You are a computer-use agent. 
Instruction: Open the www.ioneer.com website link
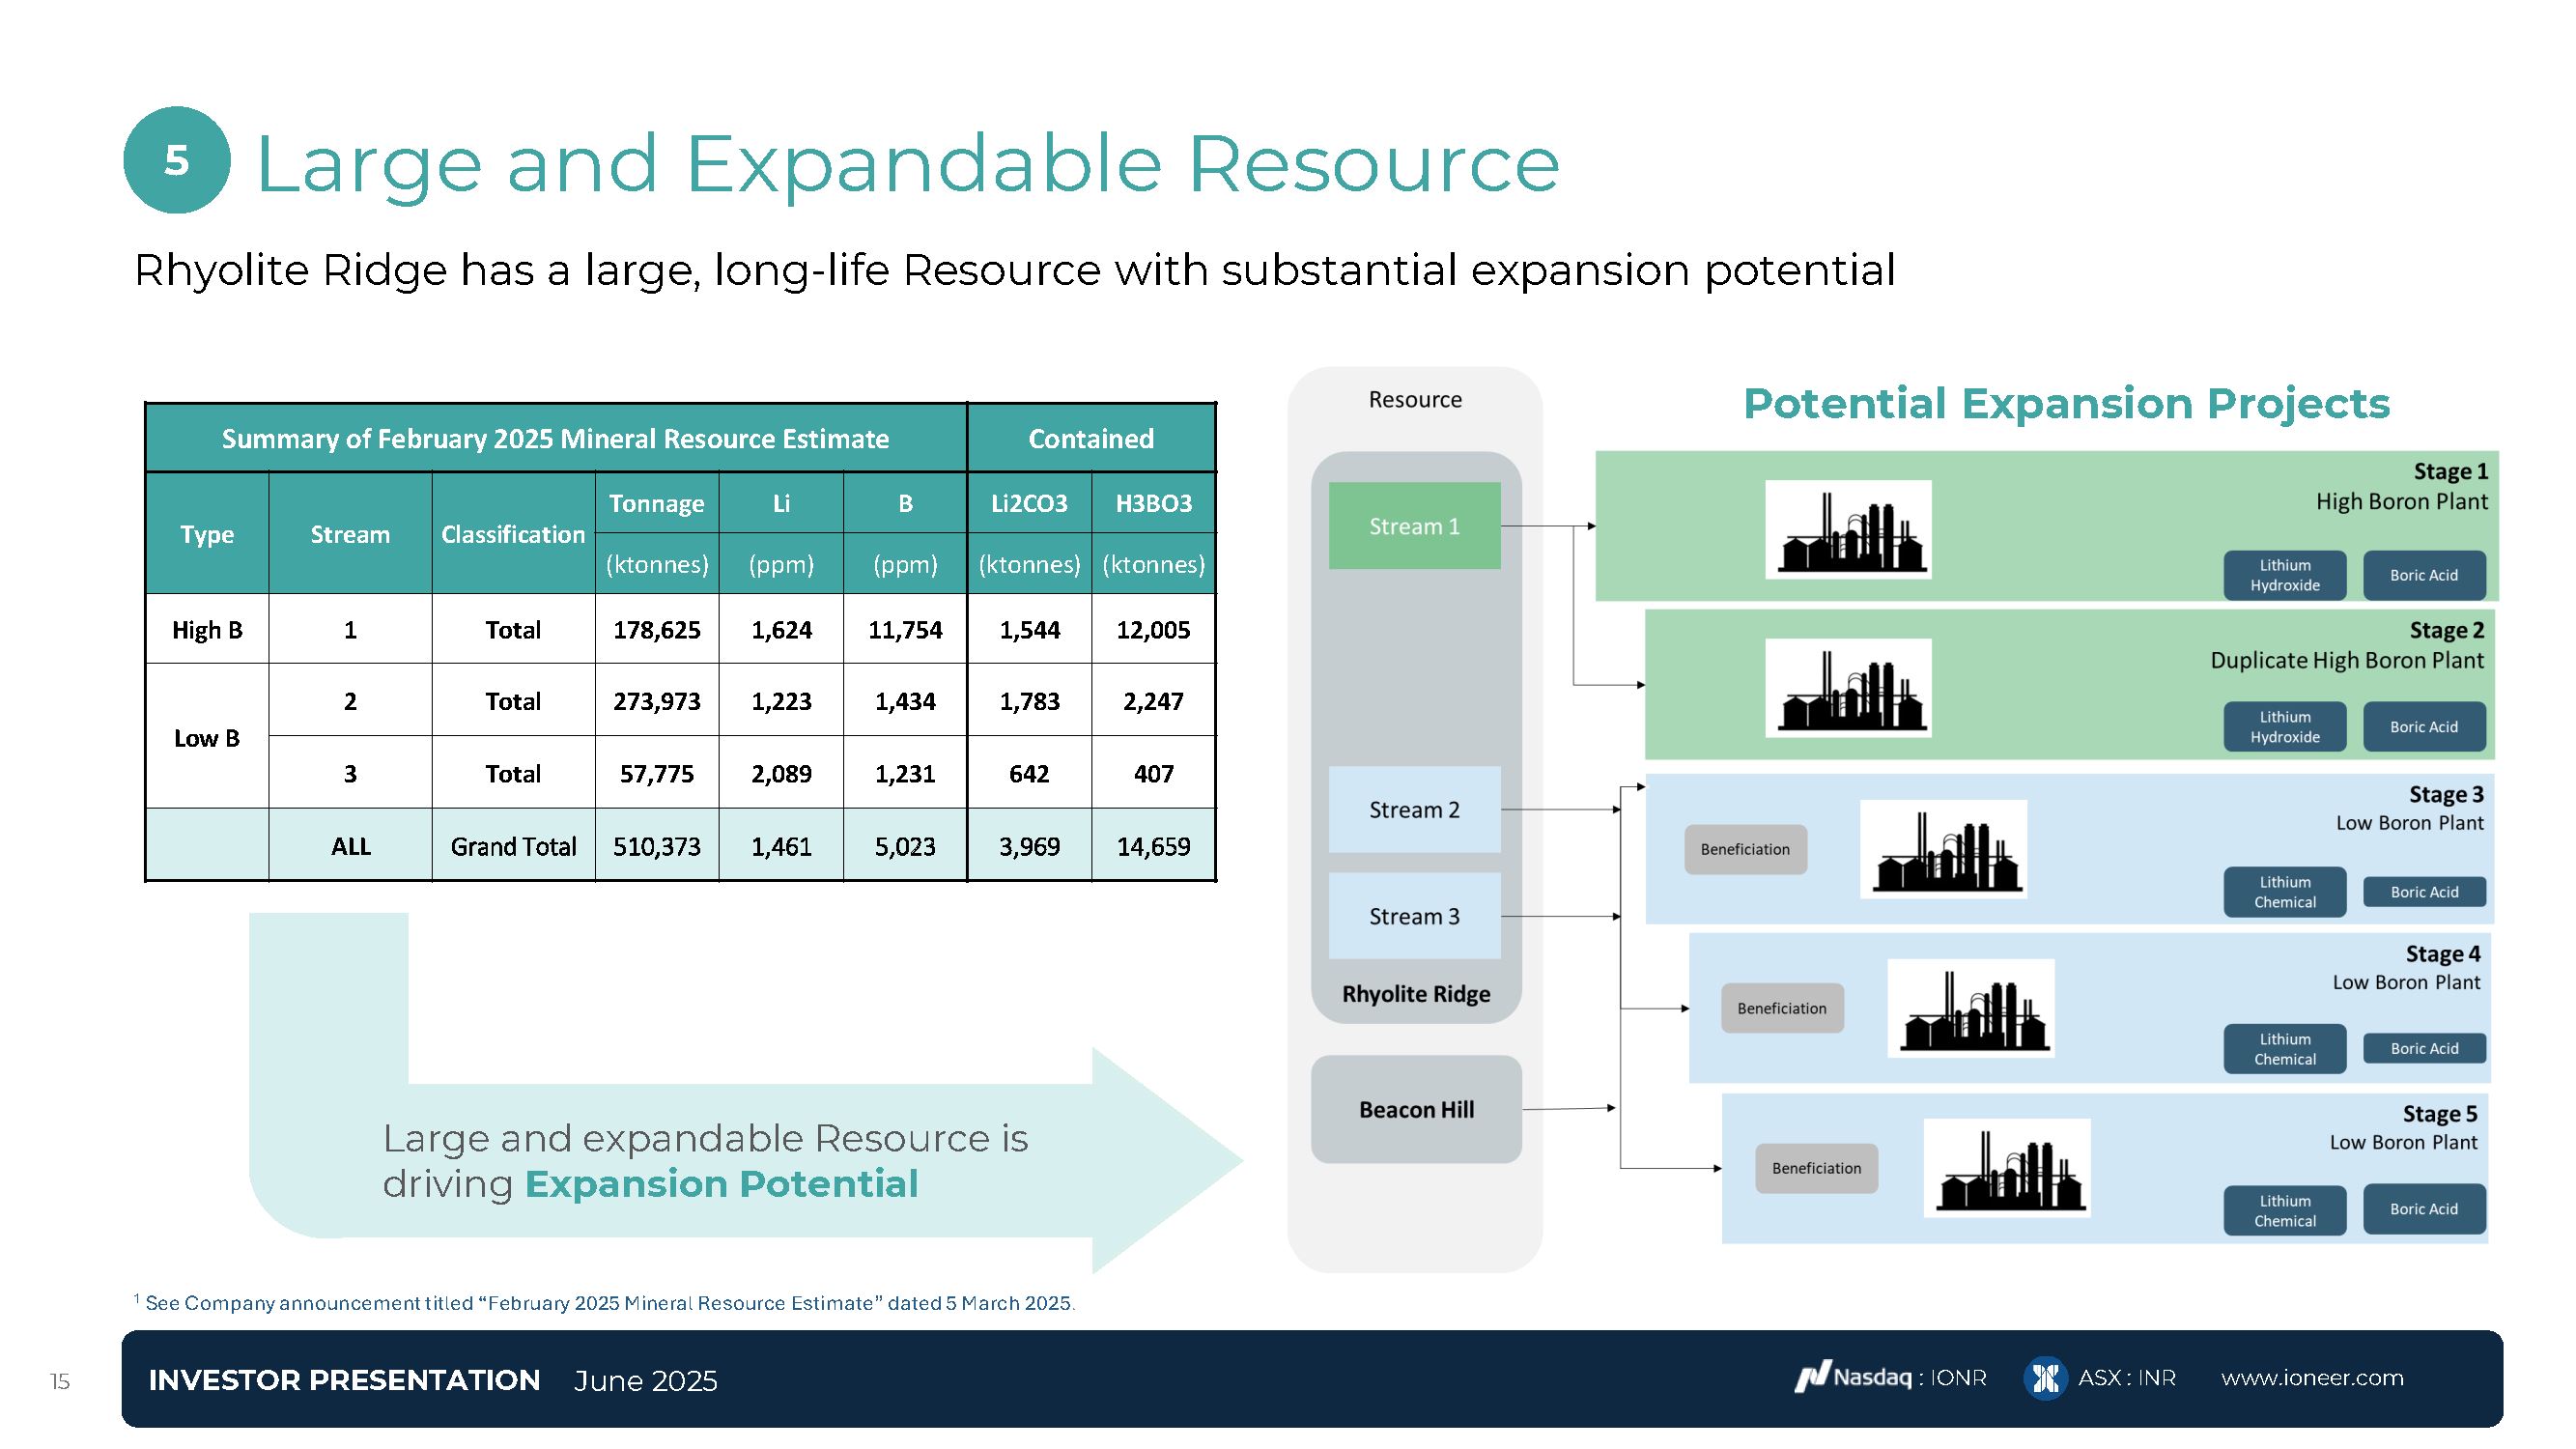click(x=2311, y=1377)
